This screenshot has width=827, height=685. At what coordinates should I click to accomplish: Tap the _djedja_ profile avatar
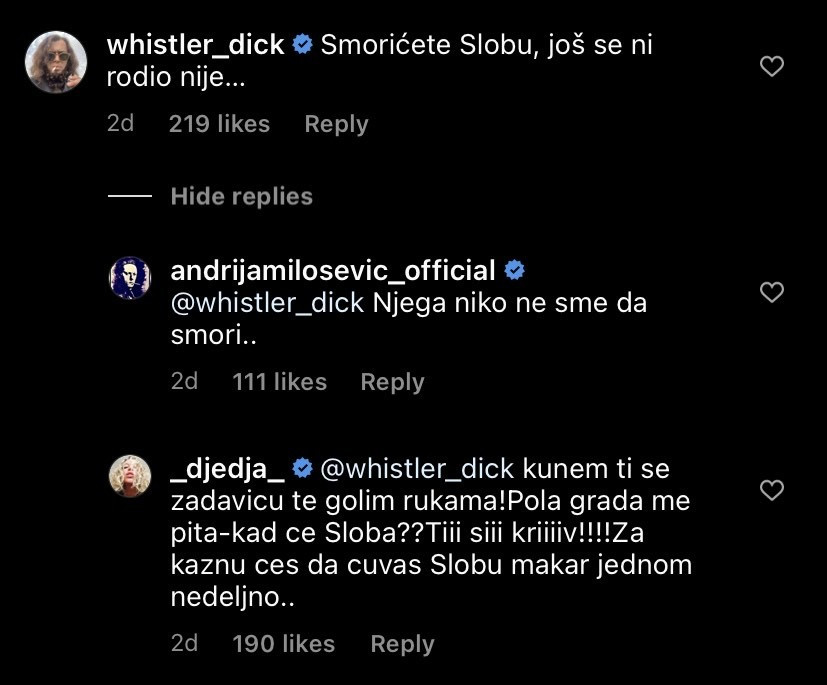129,476
